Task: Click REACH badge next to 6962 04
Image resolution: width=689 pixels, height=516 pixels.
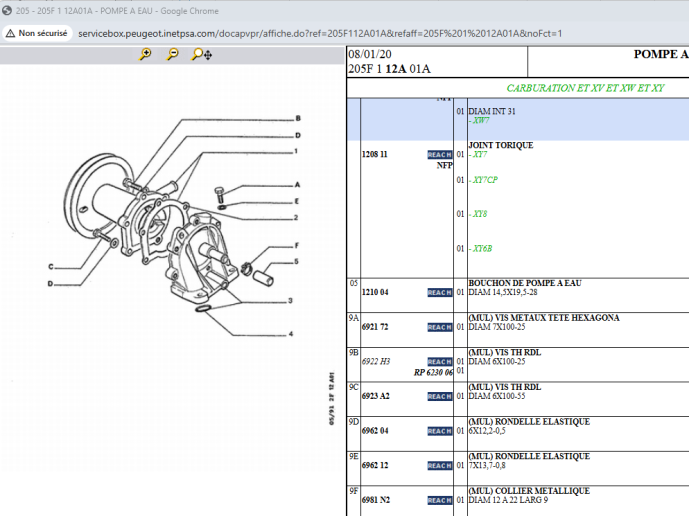Action: pos(439,431)
